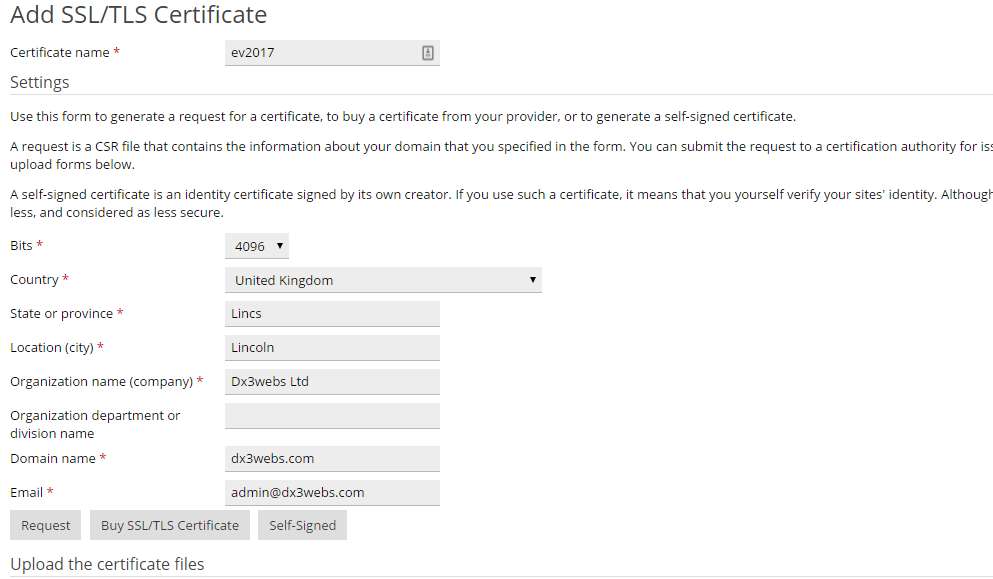
Task: Click the Bits dropdown arrow
Action: (279, 246)
